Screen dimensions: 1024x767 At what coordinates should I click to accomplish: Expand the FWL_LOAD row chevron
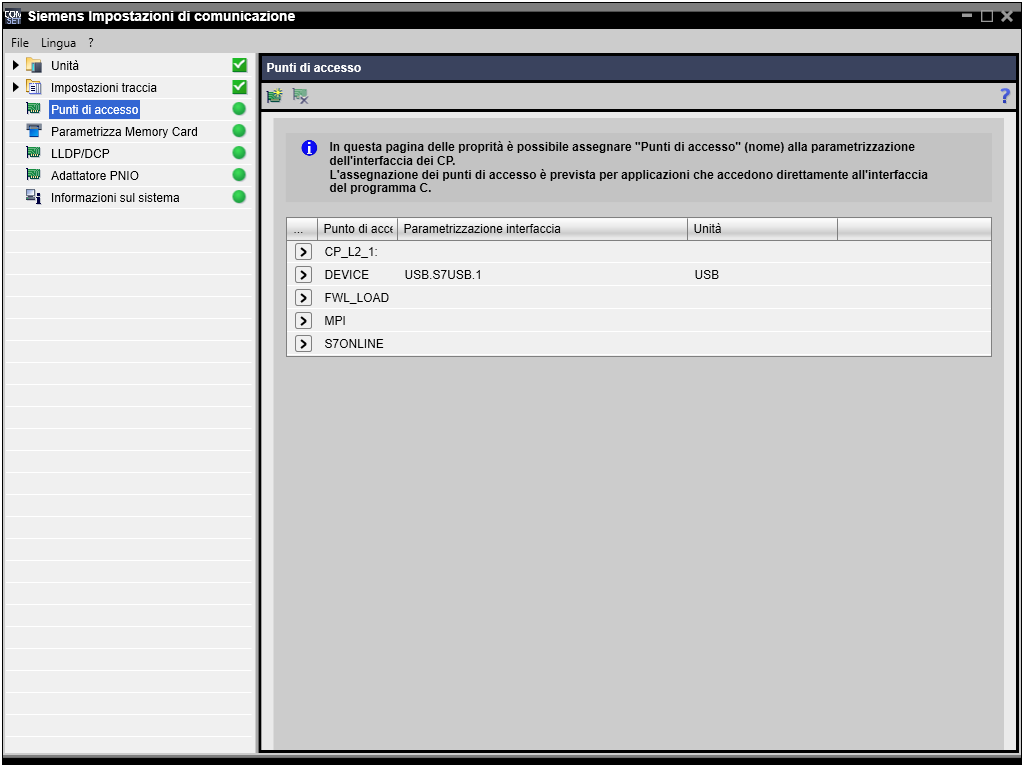click(303, 297)
